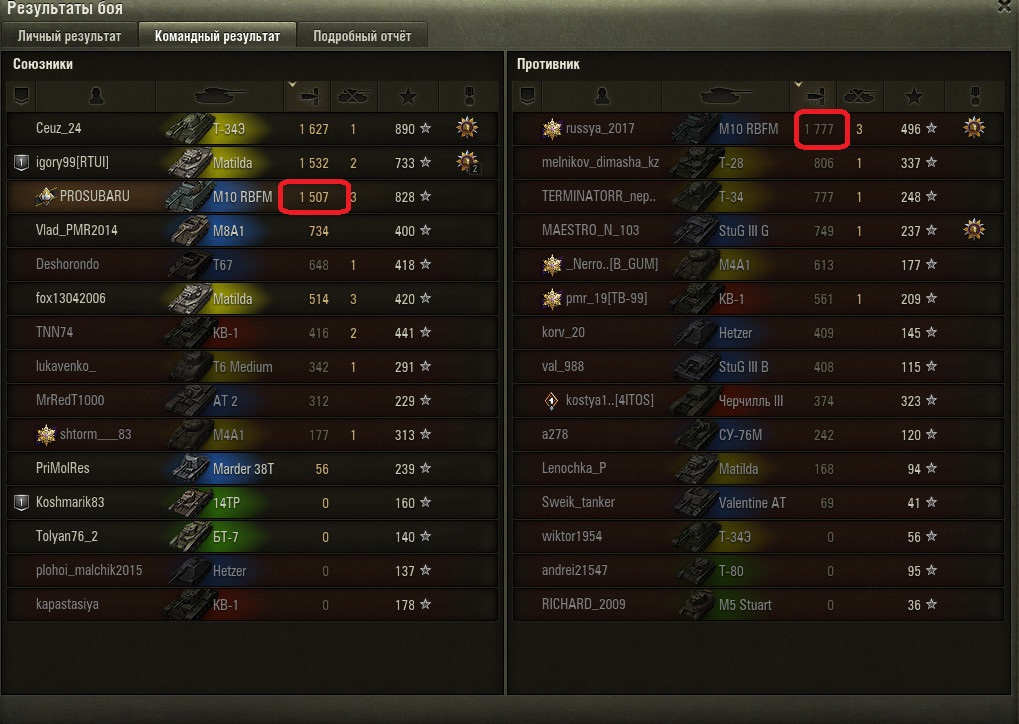This screenshot has width=1019, height=724.
Task: Sort enemies by tank vehicle column icon
Action: 725,96
